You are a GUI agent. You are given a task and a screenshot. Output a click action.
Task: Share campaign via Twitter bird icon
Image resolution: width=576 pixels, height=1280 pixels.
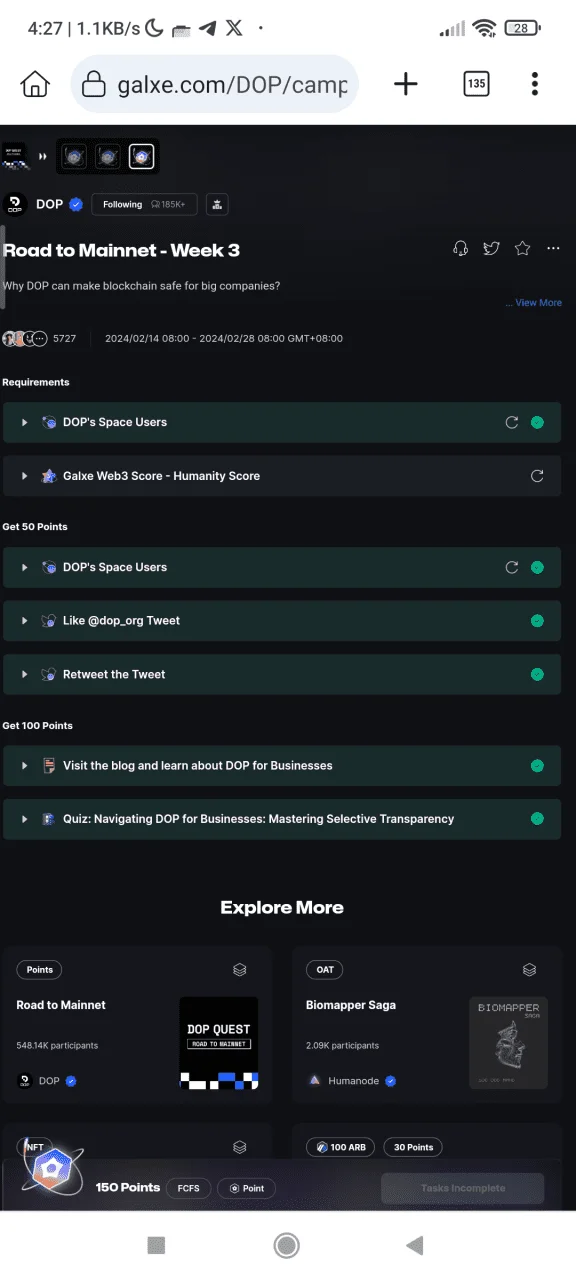click(491, 249)
